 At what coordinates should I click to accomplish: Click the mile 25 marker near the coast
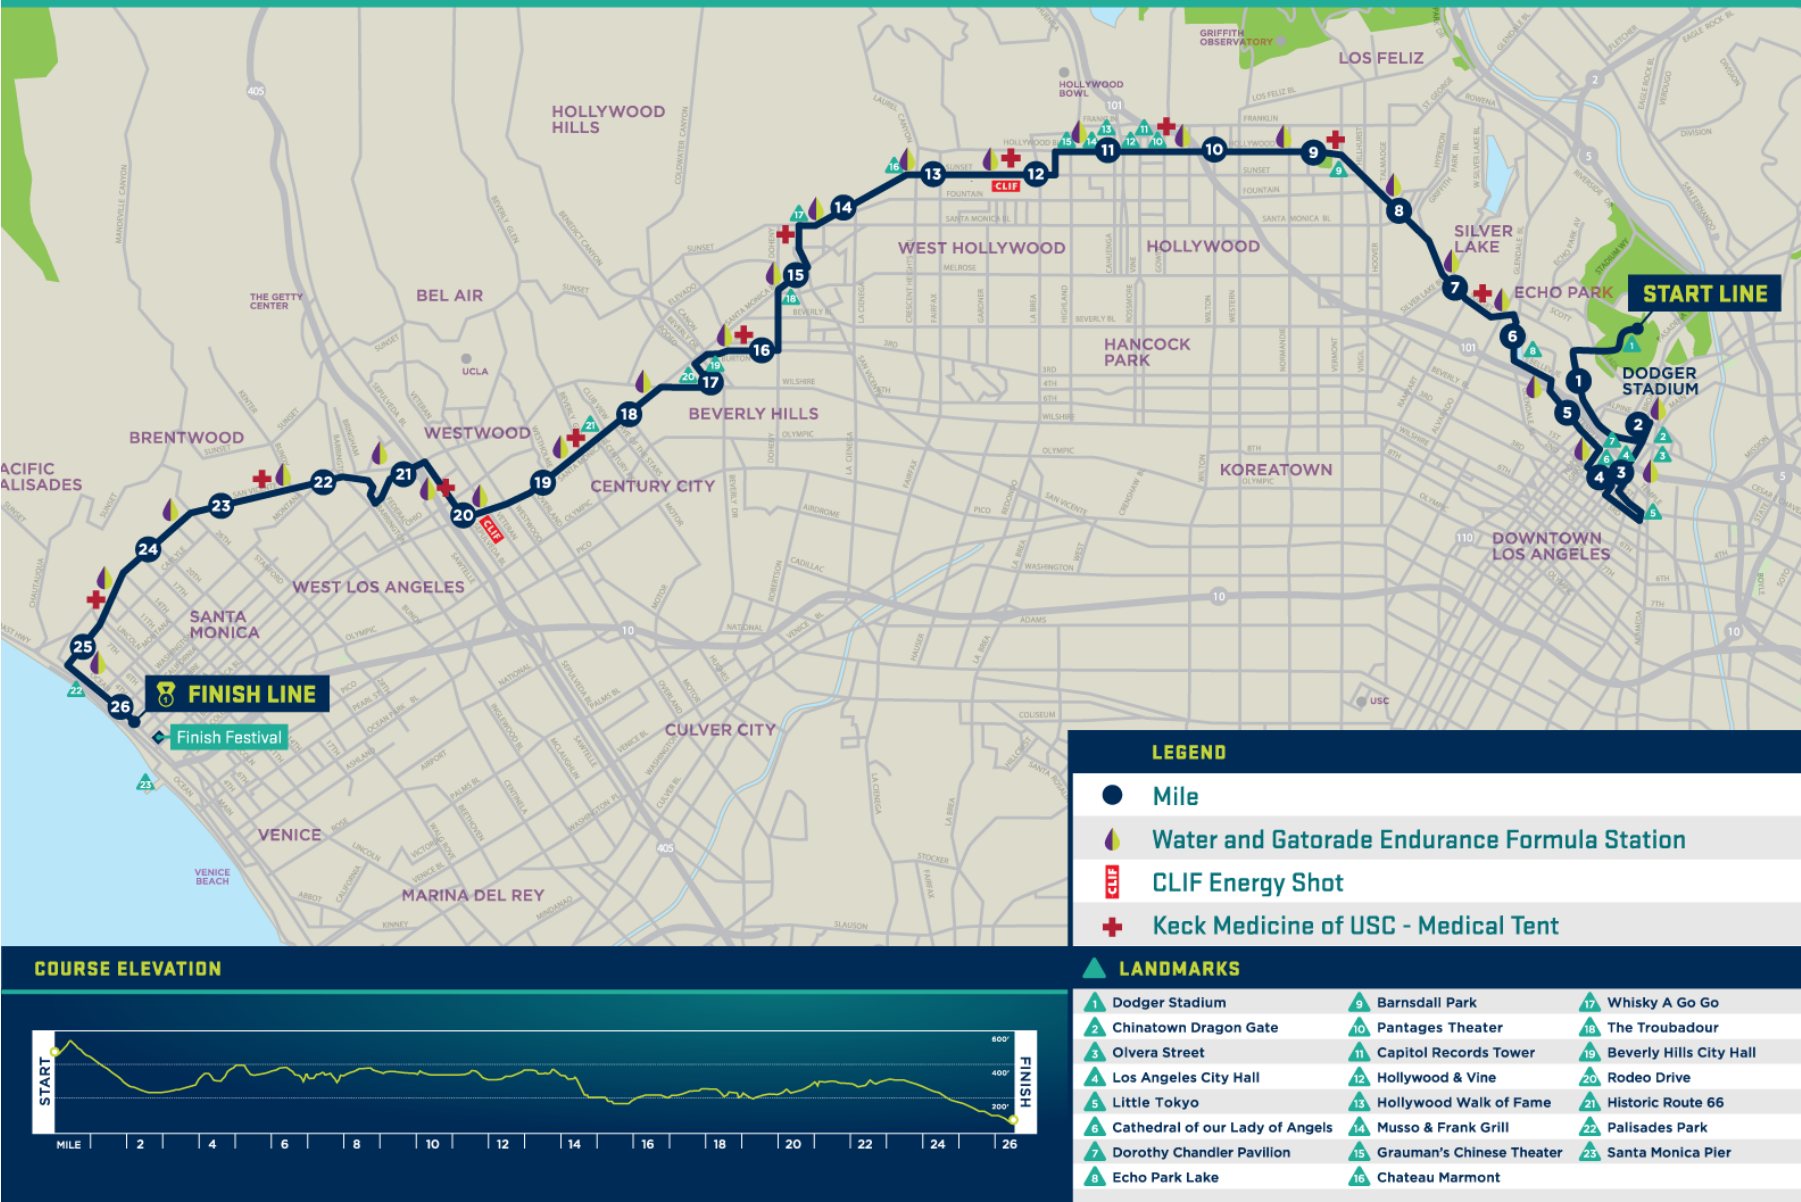(83, 647)
